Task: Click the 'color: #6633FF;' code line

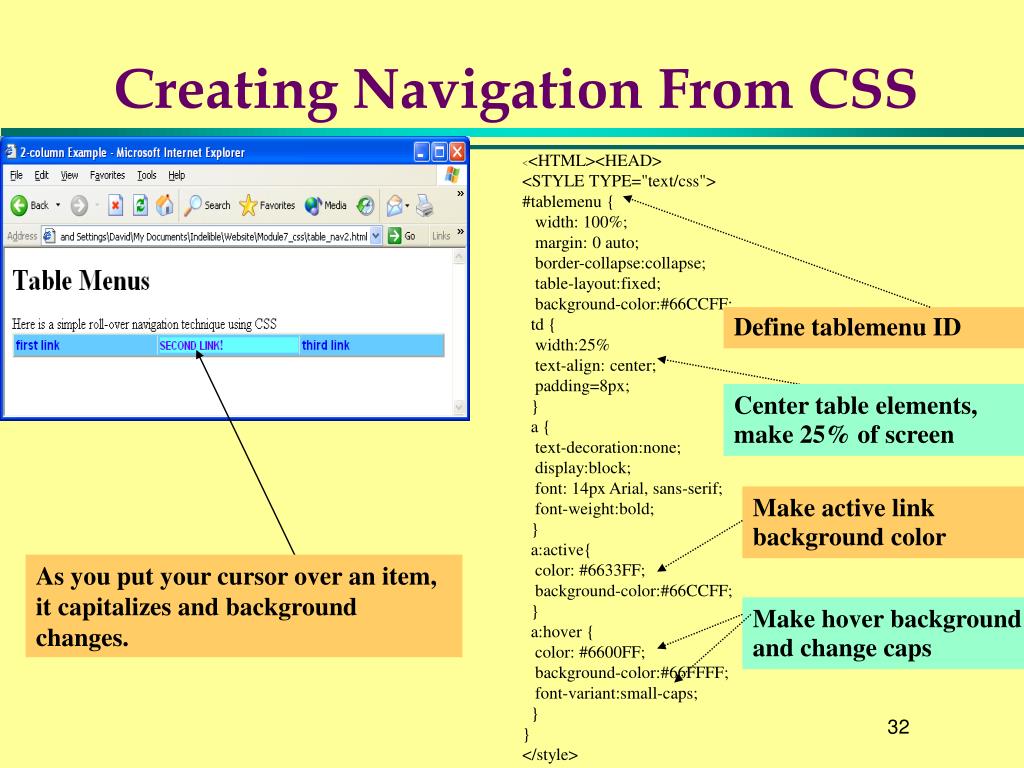Action: coord(590,570)
